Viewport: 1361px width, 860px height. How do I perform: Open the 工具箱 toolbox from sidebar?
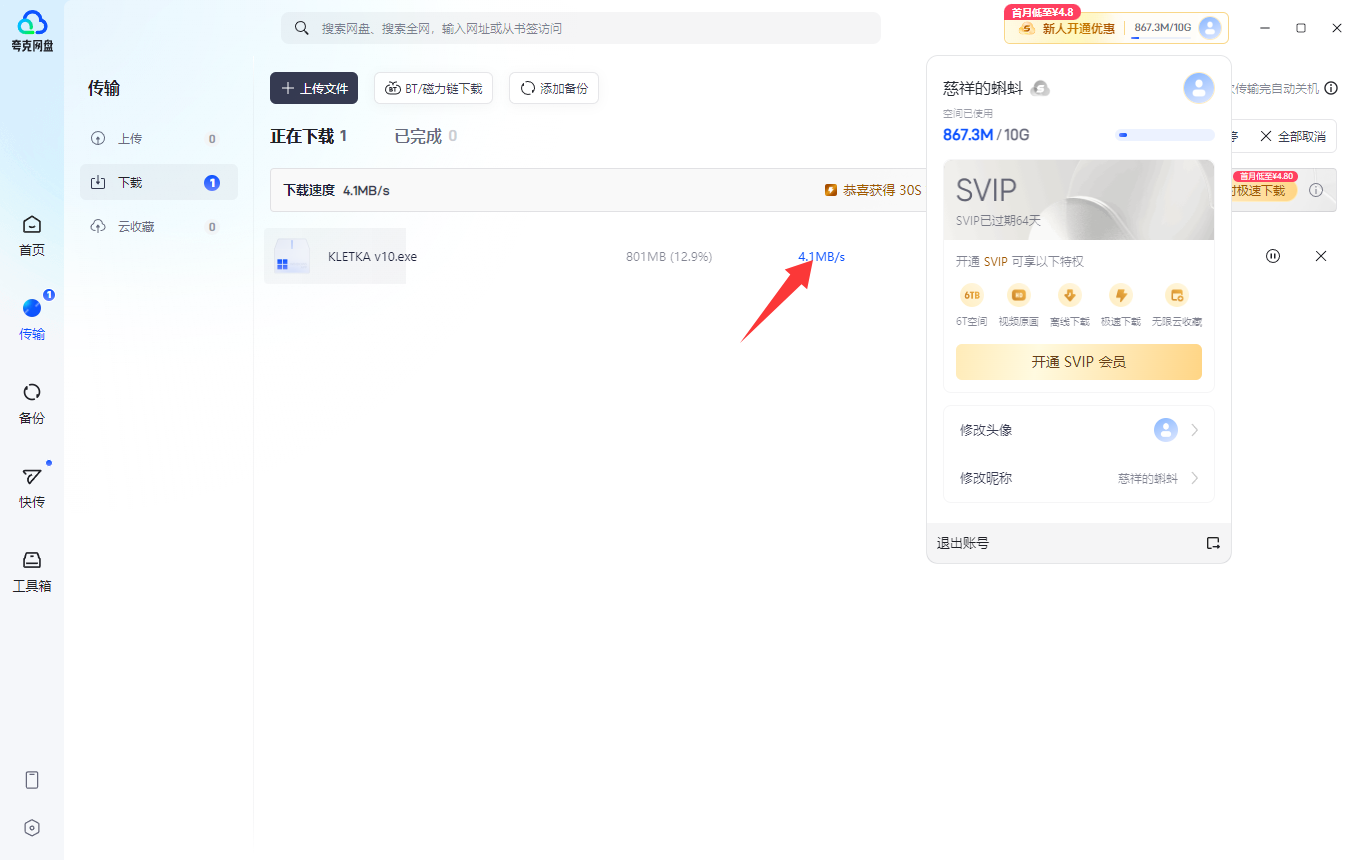point(31,570)
